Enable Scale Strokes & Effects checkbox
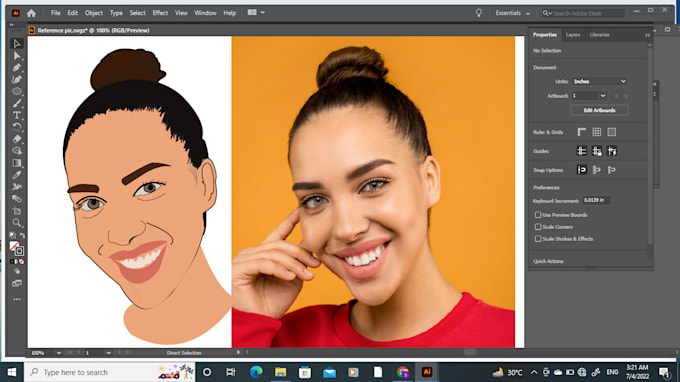The width and height of the screenshot is (680, 382). point(538,238)
